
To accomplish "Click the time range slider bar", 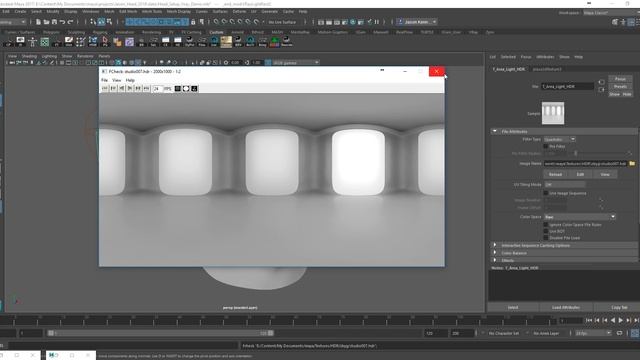I will 160,333.
